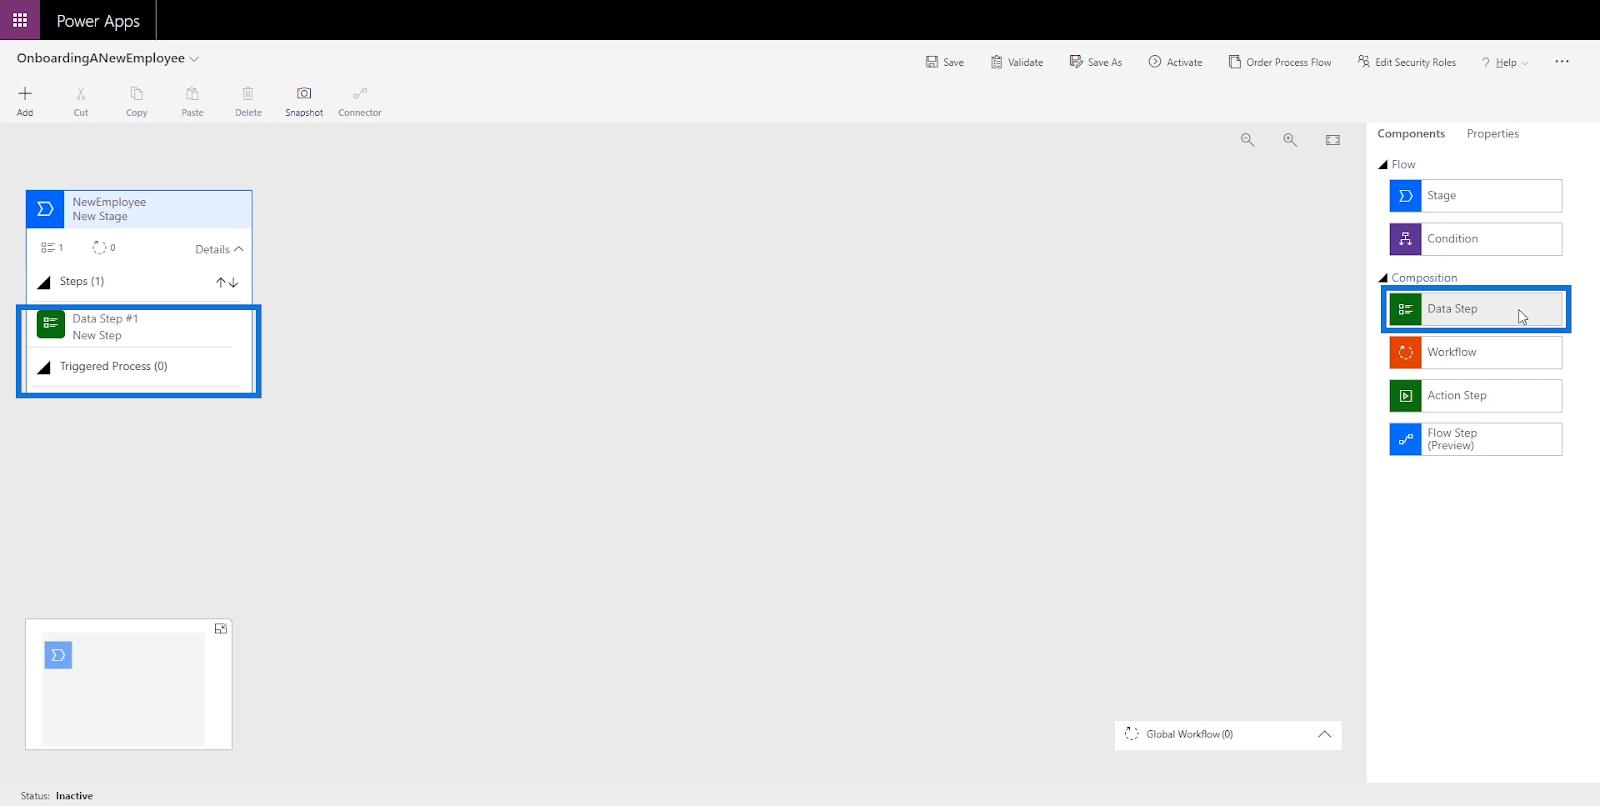Click the Data Step #1 green icon
1600x806 pixels.
51,324
